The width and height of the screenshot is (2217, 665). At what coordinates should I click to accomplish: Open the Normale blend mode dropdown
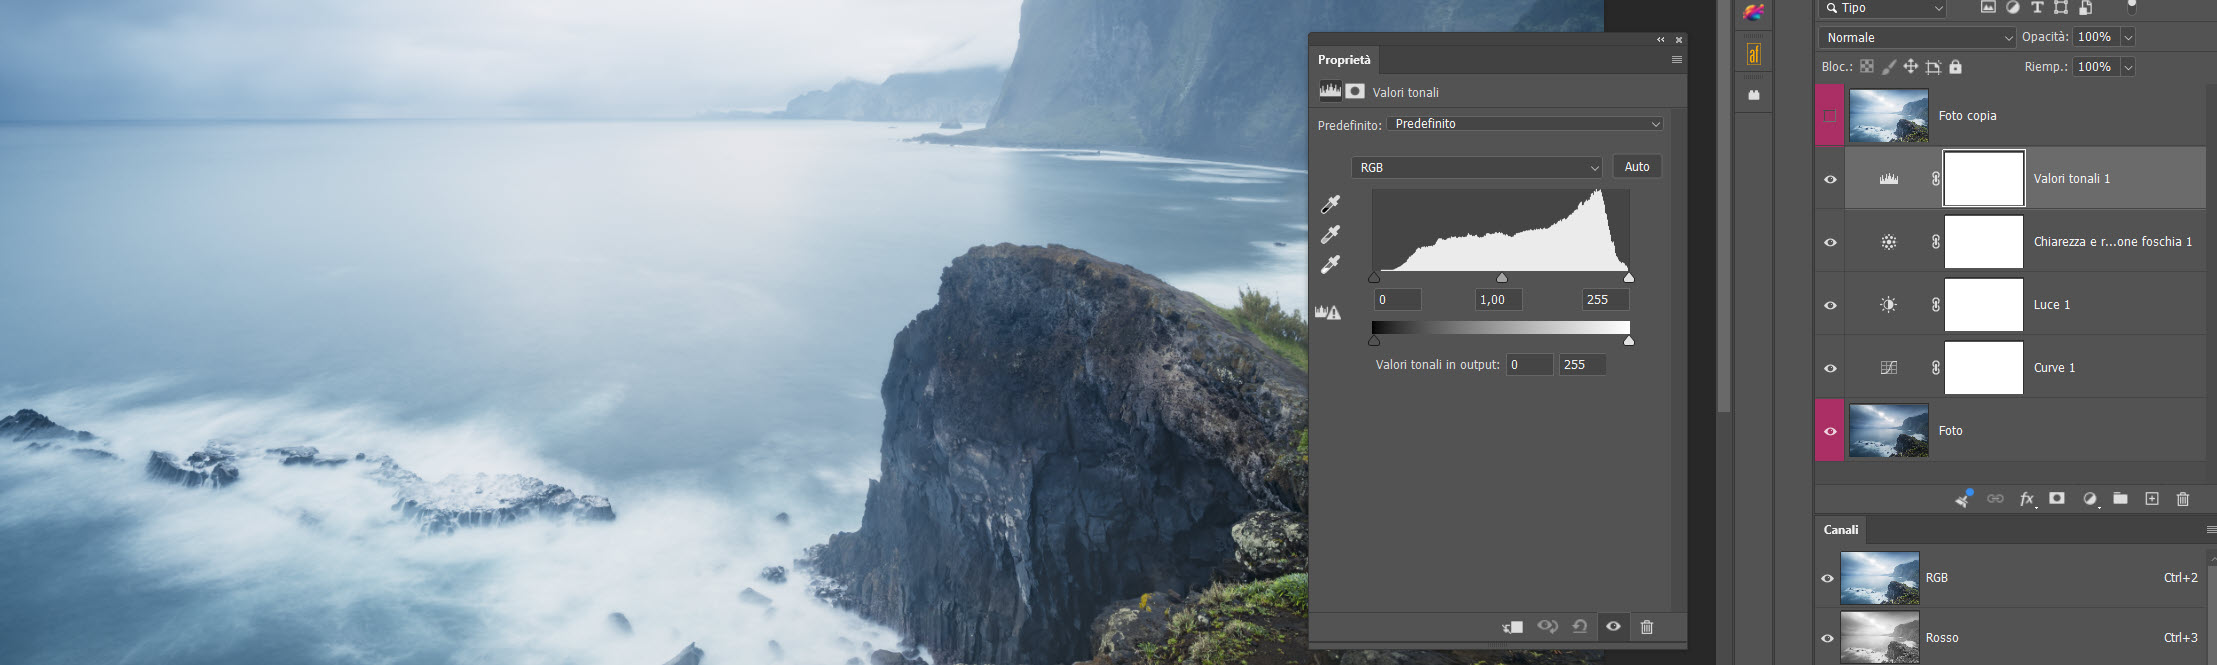(x=1917, y=38)
